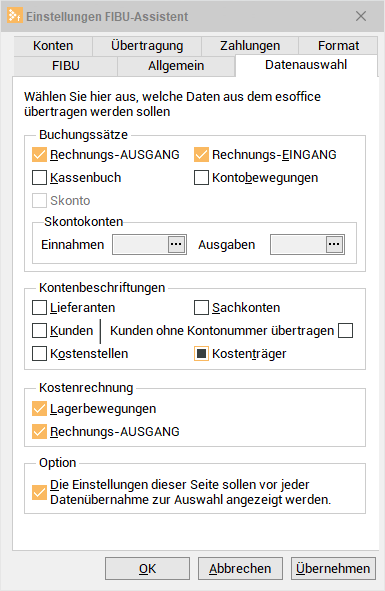Confirm settings with the OK button
This screenshot has width=385, height=591.
click(x=147, y=568)
